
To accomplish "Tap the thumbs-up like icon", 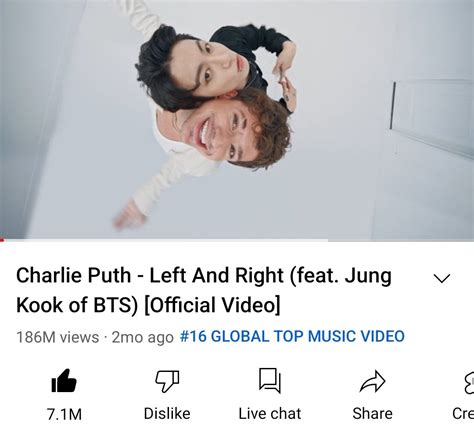I will coord(64,381).
